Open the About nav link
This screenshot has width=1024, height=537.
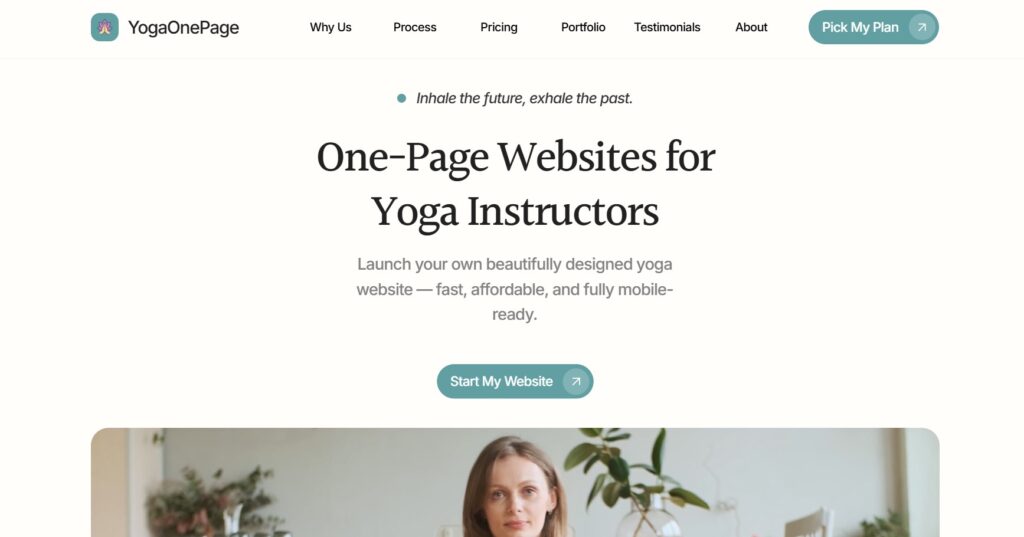tap(751, 27)
